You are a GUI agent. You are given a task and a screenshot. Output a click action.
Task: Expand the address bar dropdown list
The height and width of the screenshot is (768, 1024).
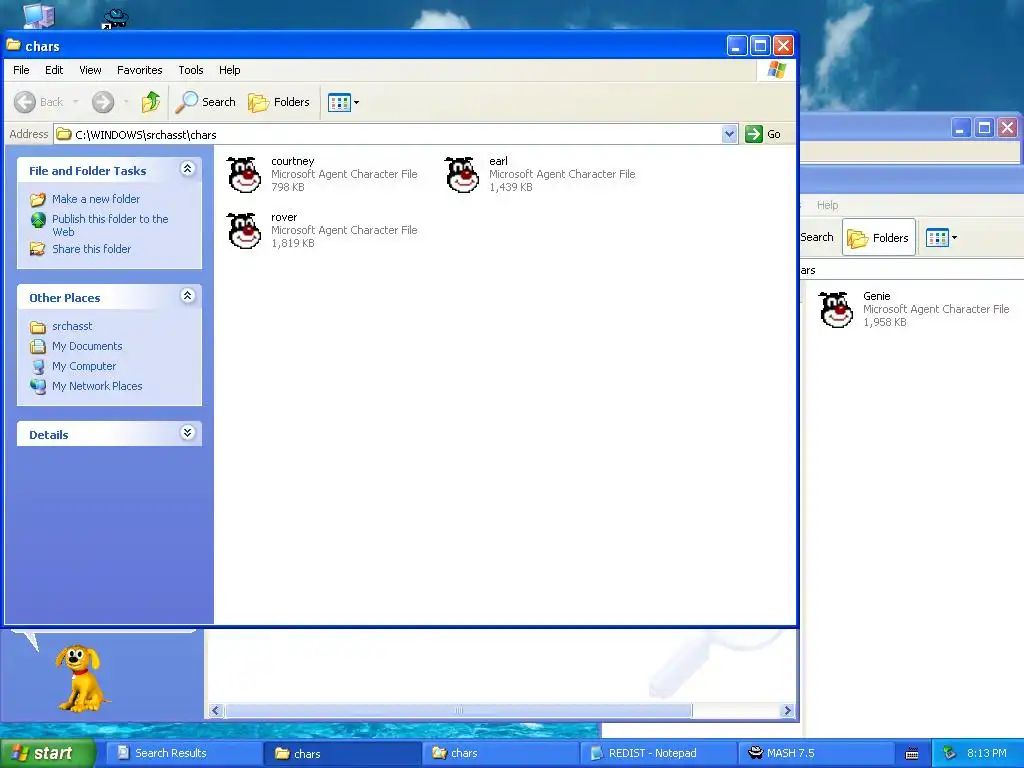coord(729,135)
